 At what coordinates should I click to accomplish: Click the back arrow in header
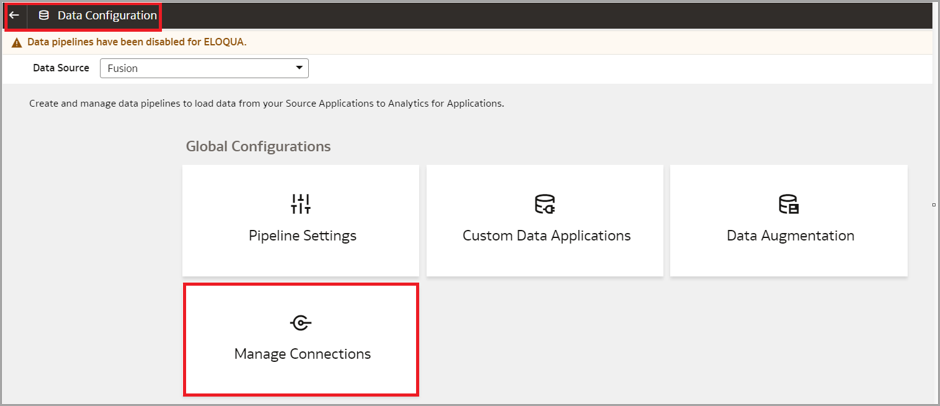click(x=14, y=15)
